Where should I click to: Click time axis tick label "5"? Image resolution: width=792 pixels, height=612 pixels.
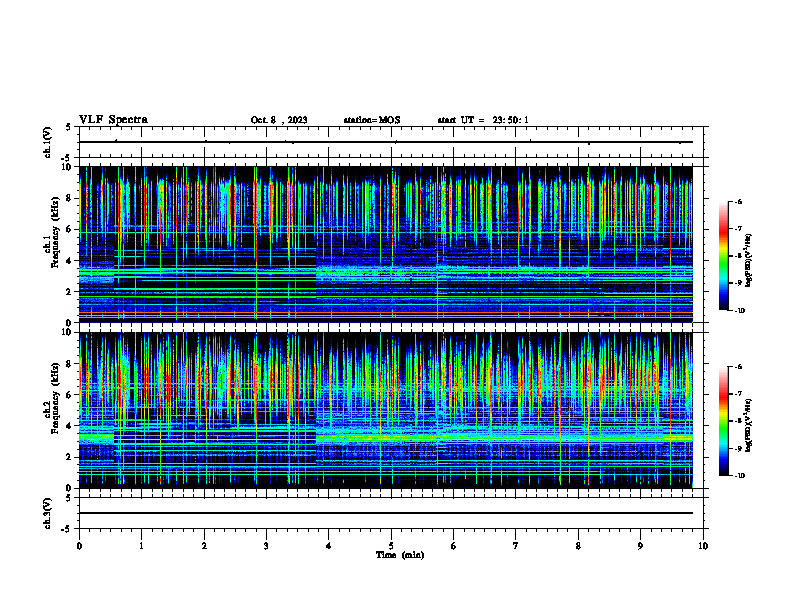coord(391,546)
